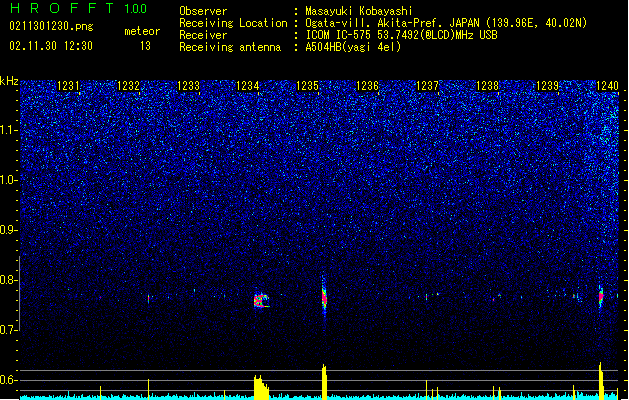Click the date stamp 02.11.30 12:30
Screen dimensions: 629x400
click(x=51, y=46)
